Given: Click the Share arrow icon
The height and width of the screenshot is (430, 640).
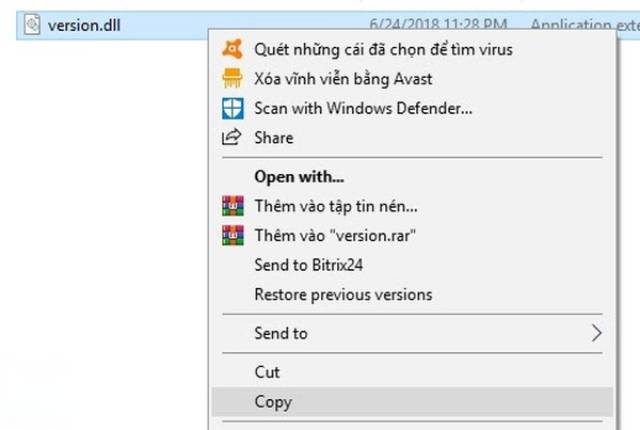Looking at the screenshot, I should tap(232, 137).
